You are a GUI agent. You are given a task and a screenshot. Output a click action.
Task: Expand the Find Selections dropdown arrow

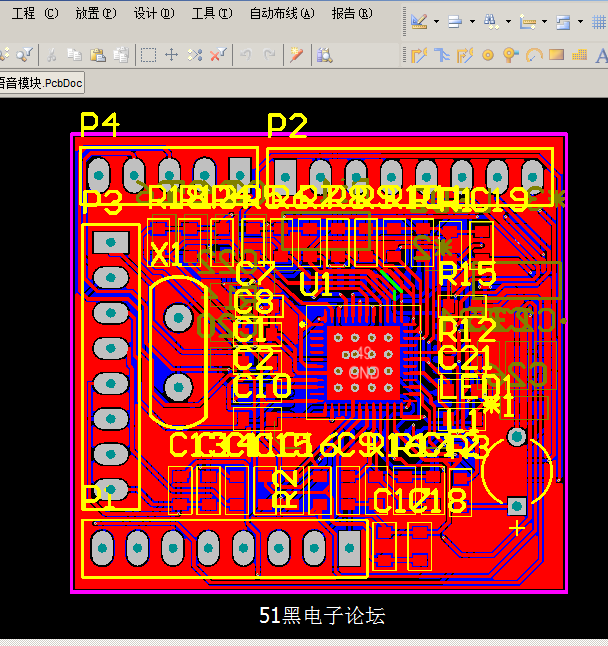click(508, 21)
